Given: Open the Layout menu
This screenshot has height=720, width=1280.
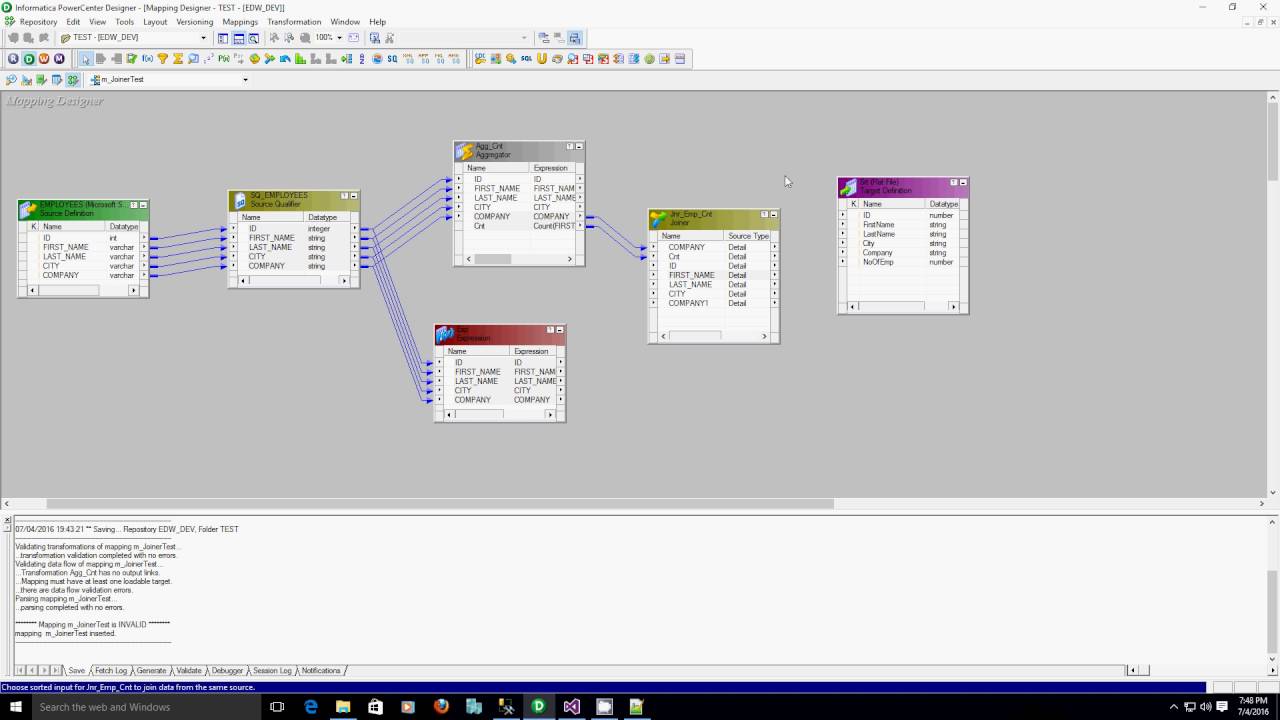Looking at the screenshot, I should (155, 21).
